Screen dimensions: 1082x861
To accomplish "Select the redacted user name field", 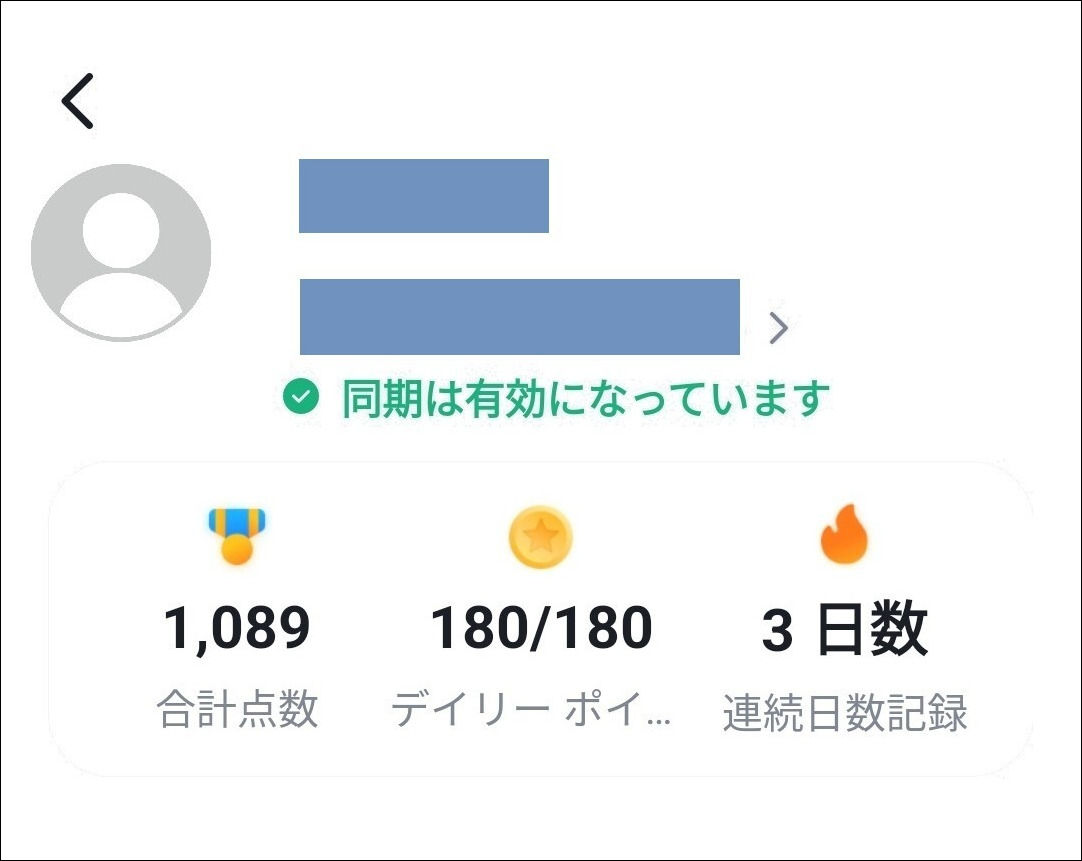I will pyautogui.click(x=424, y=196).
